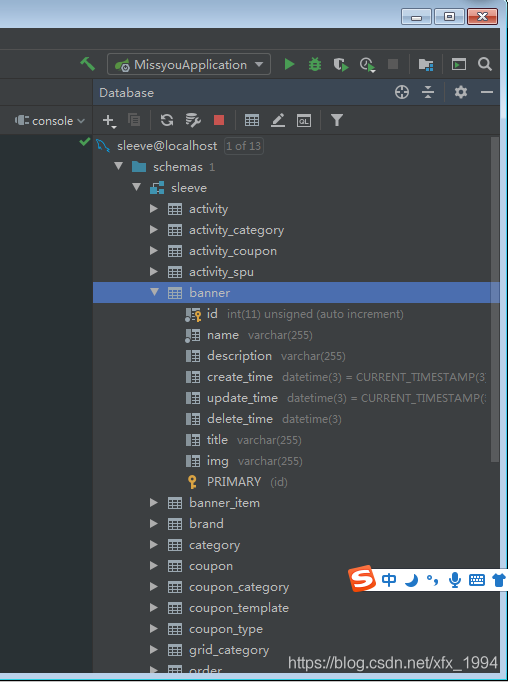Select the coupon_type table
The image size is (508, 682).
(226, 629)
